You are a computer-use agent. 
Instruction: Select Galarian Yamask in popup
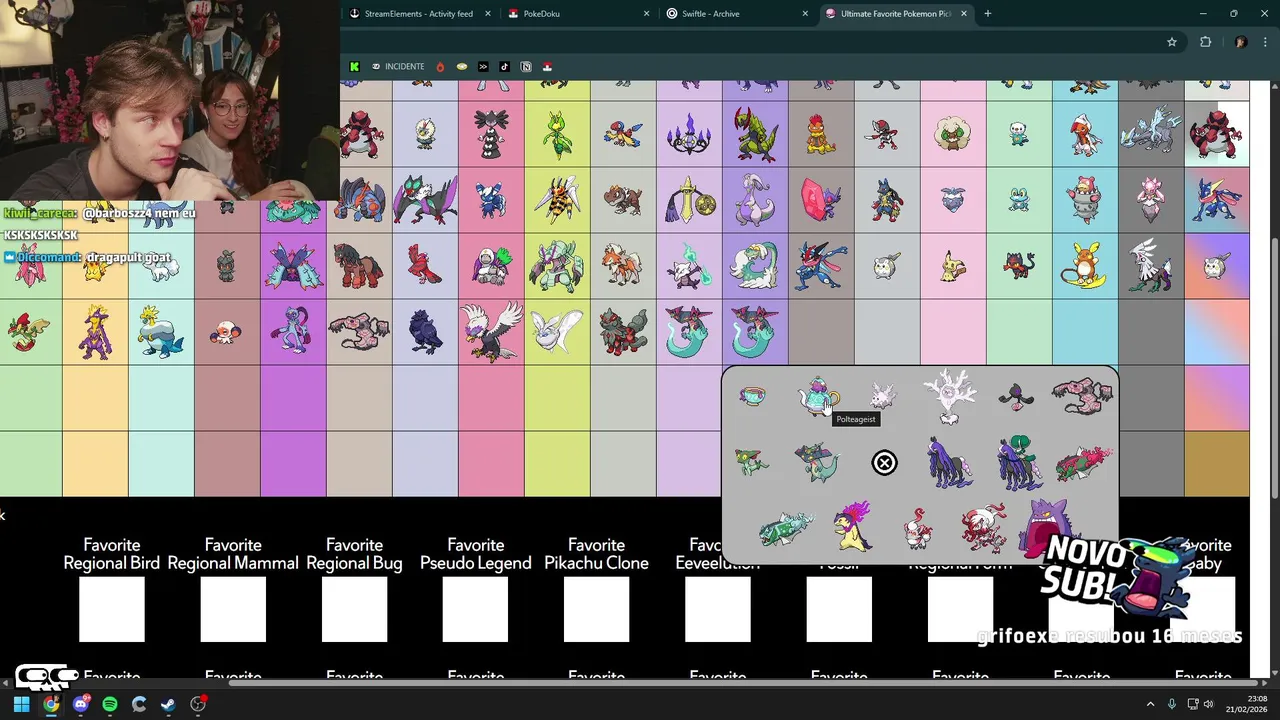(1017, 398)
